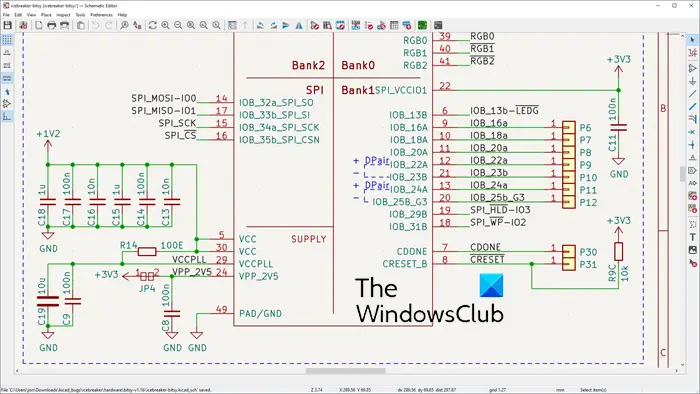This screenshot has width=700, height=394.
Task: Select the Add Net Label tool
Action: coord(692,158)
